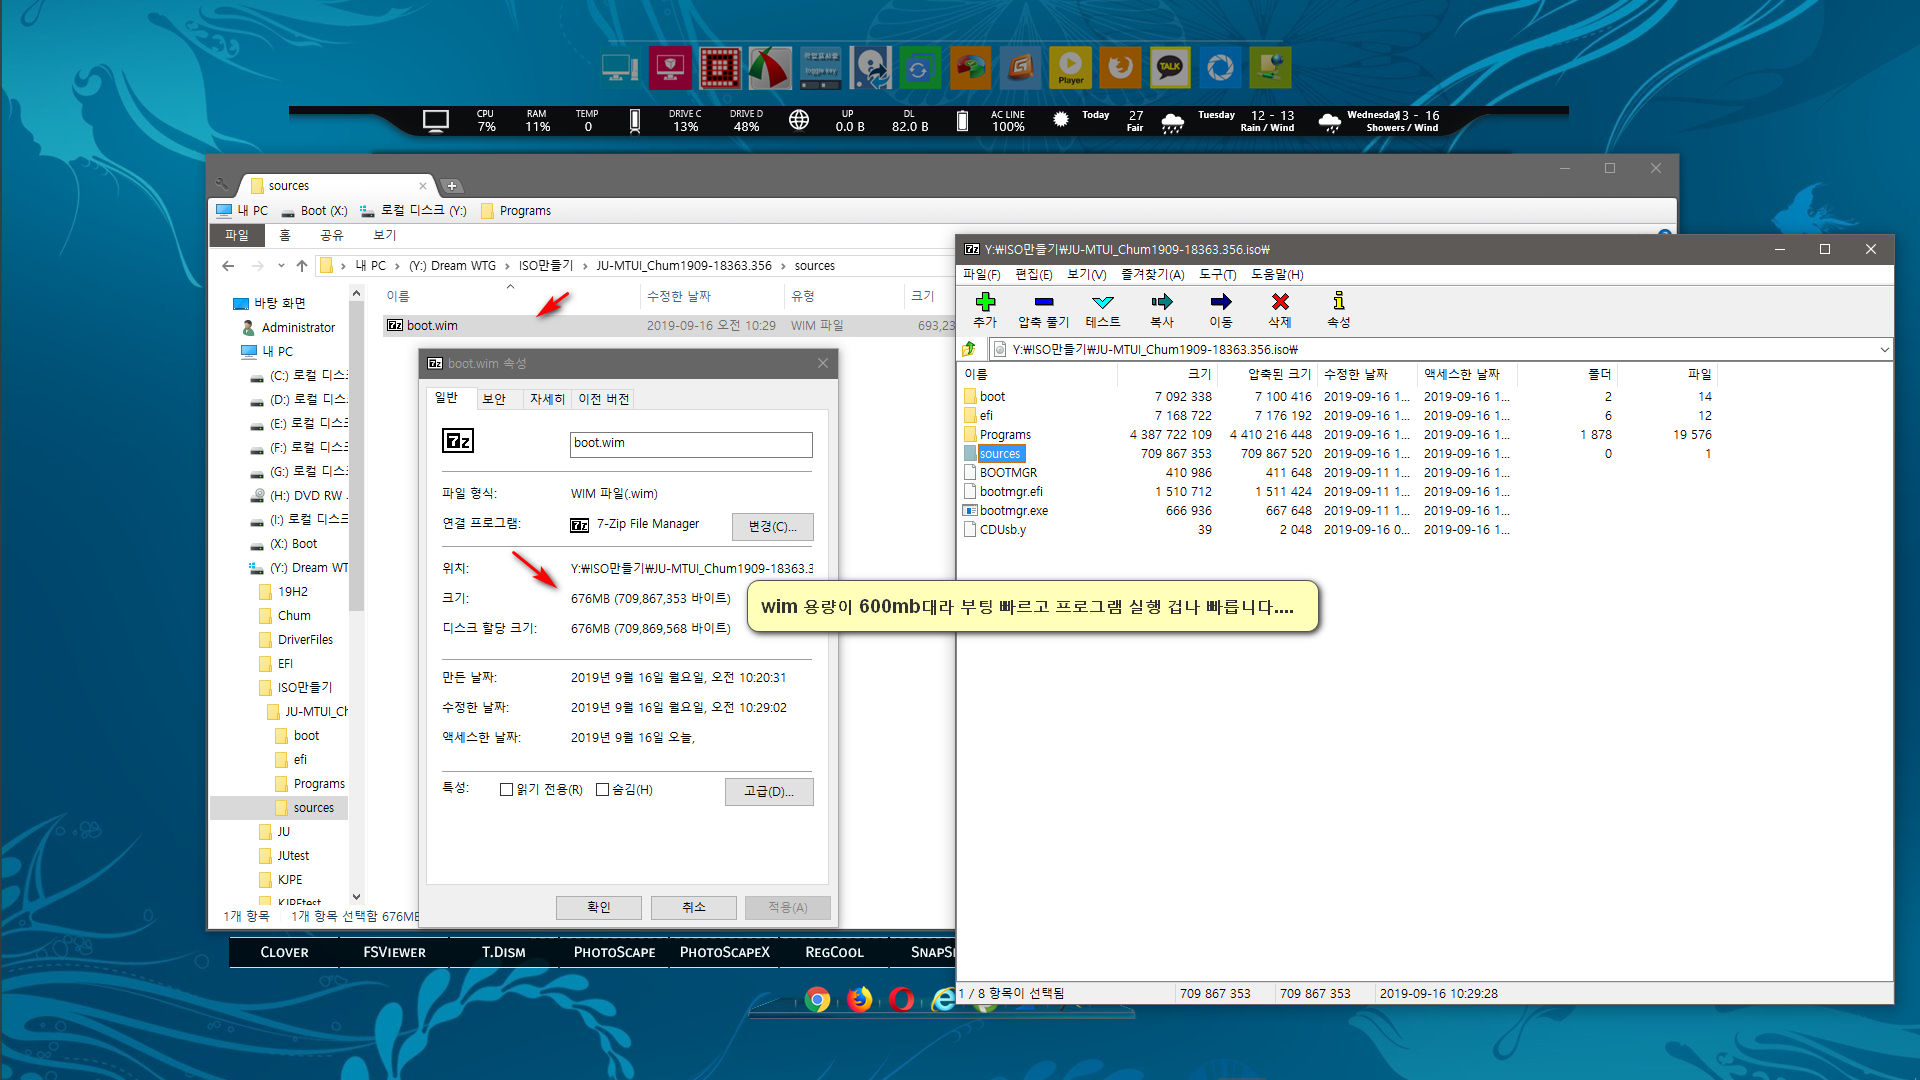The height and width of the screenshot is (1080, 1920).
Task: Click the 압축 풀기 (Extract) icon in 7-Zip
Action: click(x=1043, y=302)
